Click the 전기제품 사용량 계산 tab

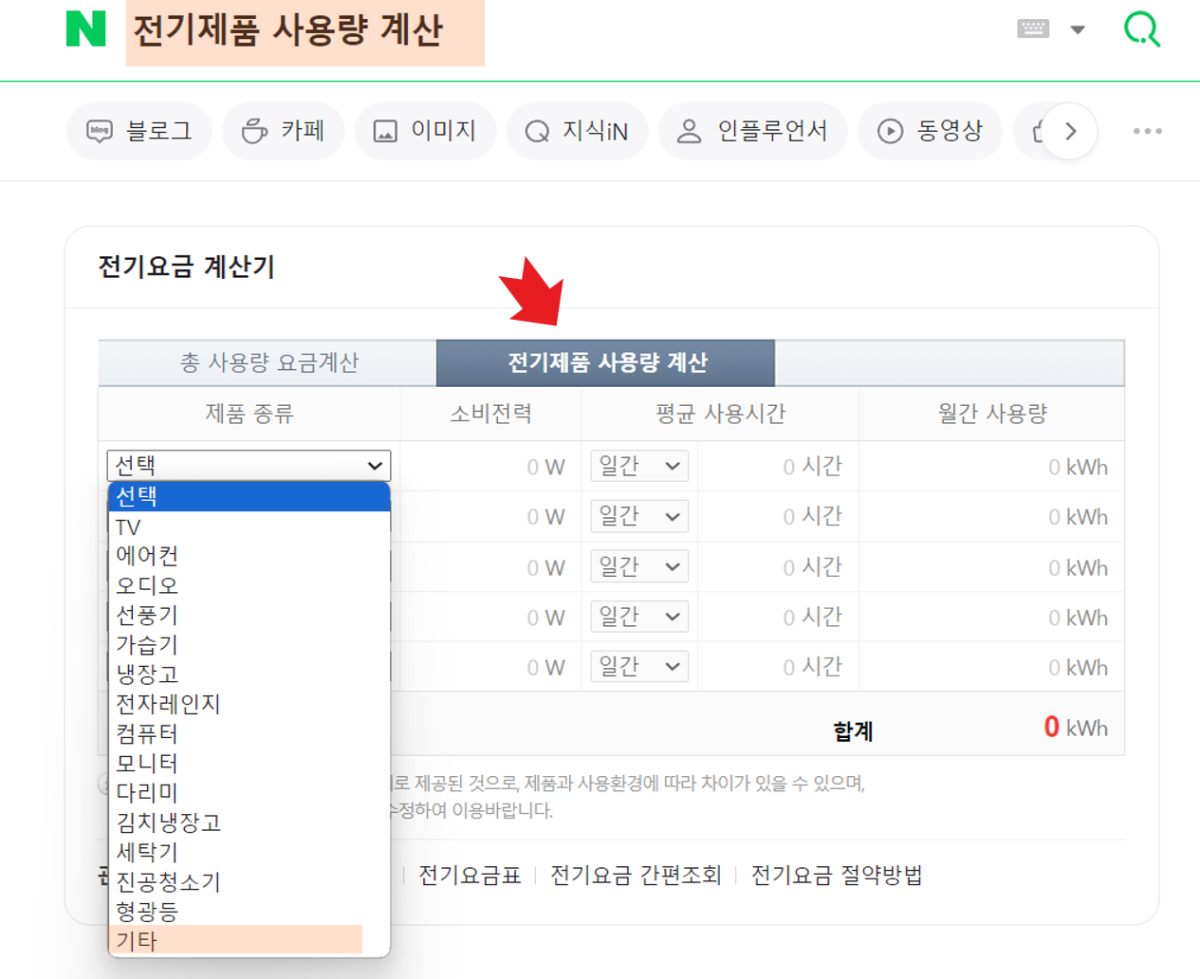(605, 362)
